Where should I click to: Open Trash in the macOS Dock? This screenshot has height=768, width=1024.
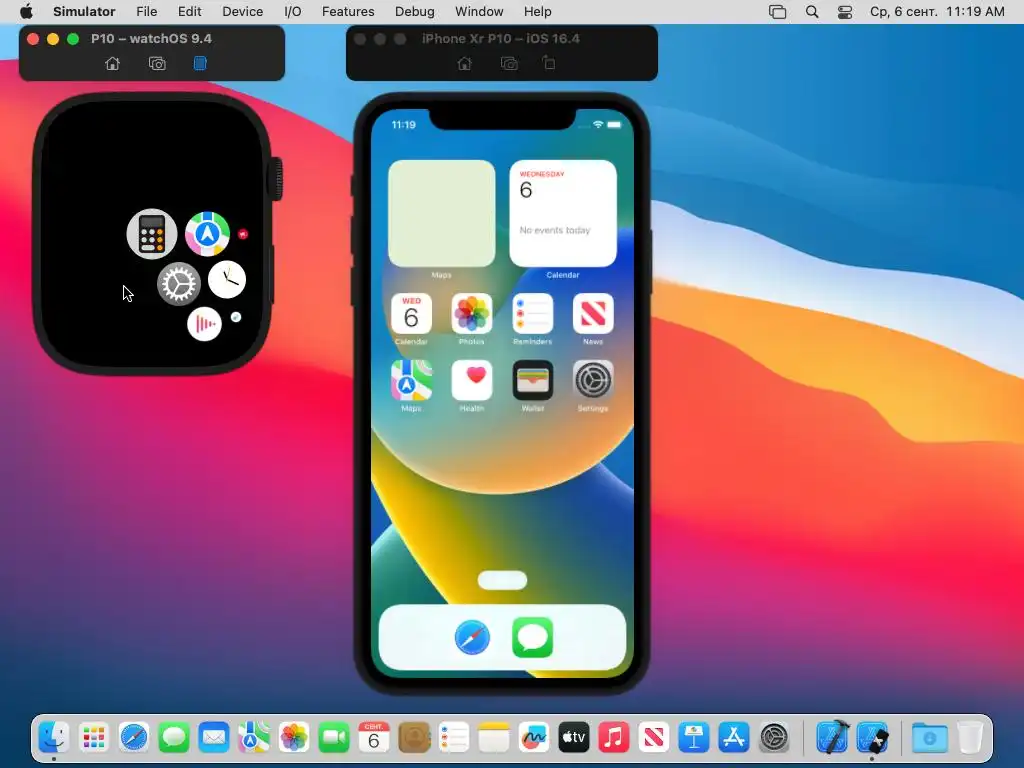point(970,738)
